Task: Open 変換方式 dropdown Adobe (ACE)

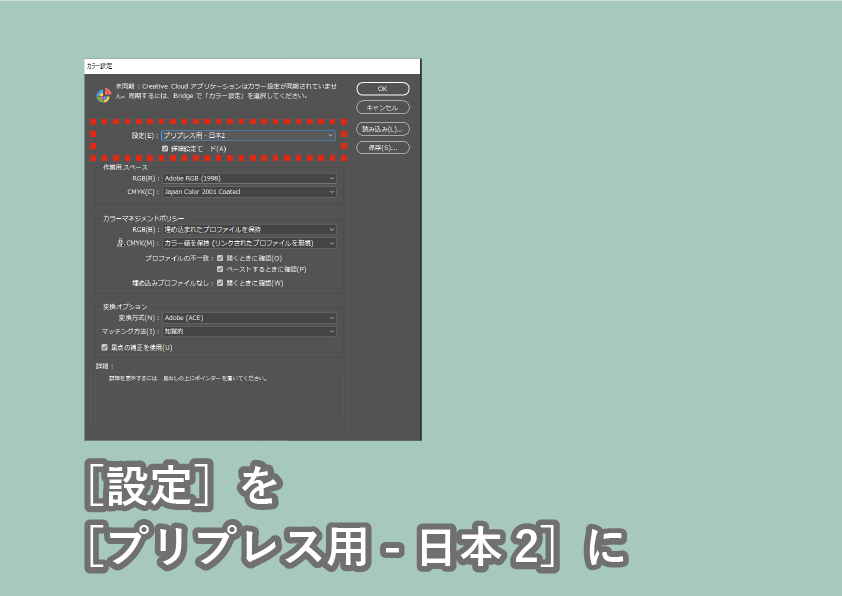Action: [x=250, y=318]
